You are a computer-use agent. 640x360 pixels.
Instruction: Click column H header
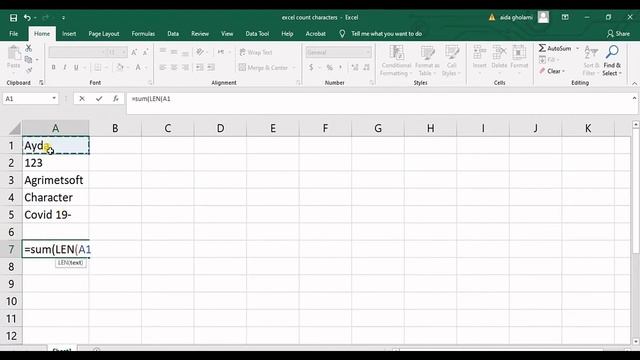[431, 129]
